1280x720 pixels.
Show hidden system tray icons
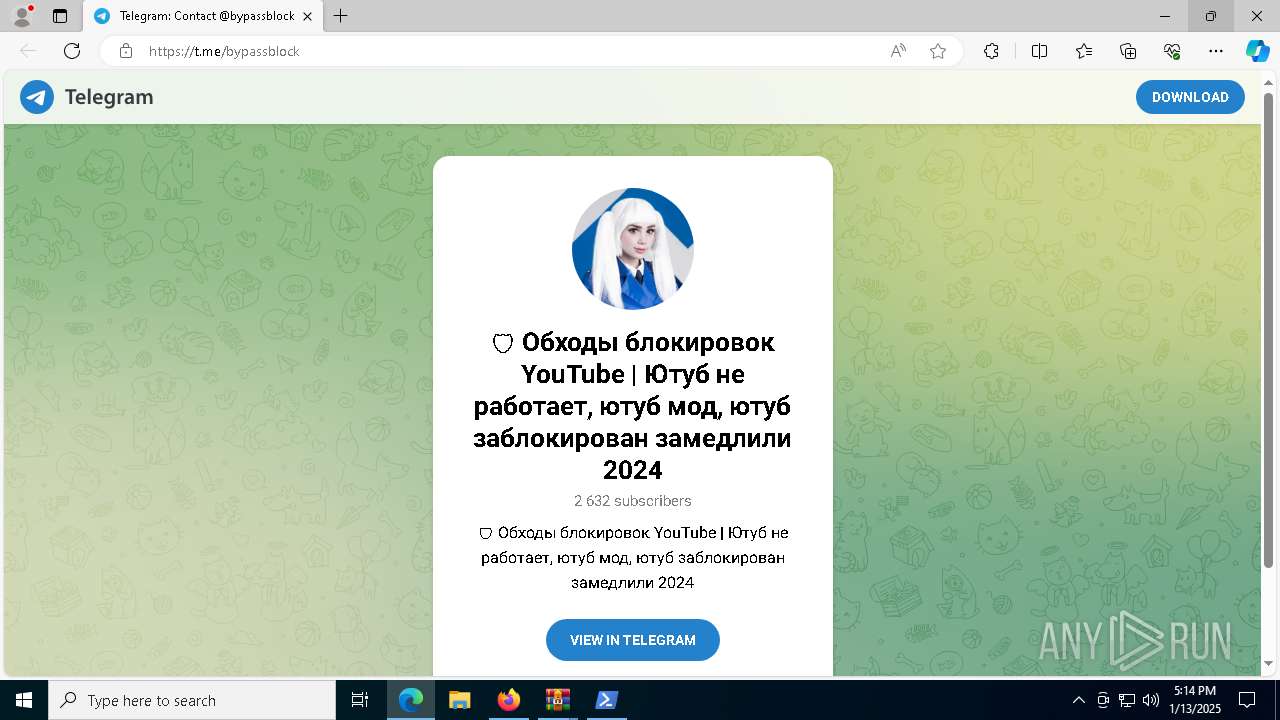(x=1078, y=700)
